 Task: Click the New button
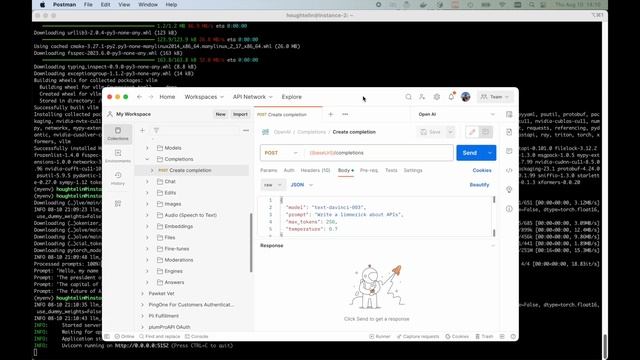(220, 114)
